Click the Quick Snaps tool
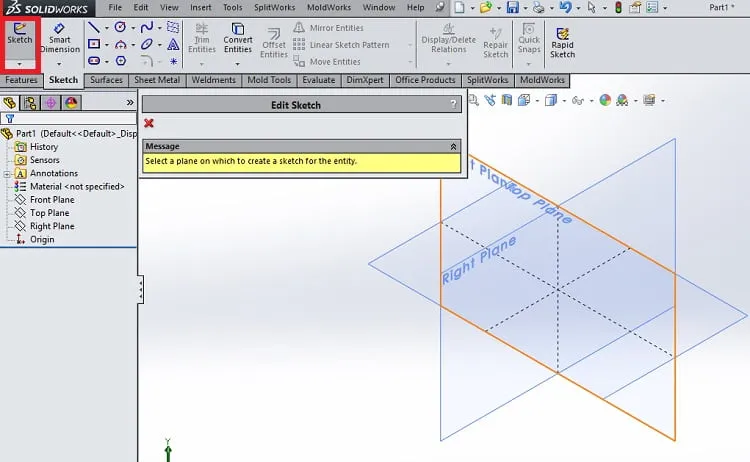The height and width of the screenshot is (462, 750). pyautogui.click(x=529, y=38)
